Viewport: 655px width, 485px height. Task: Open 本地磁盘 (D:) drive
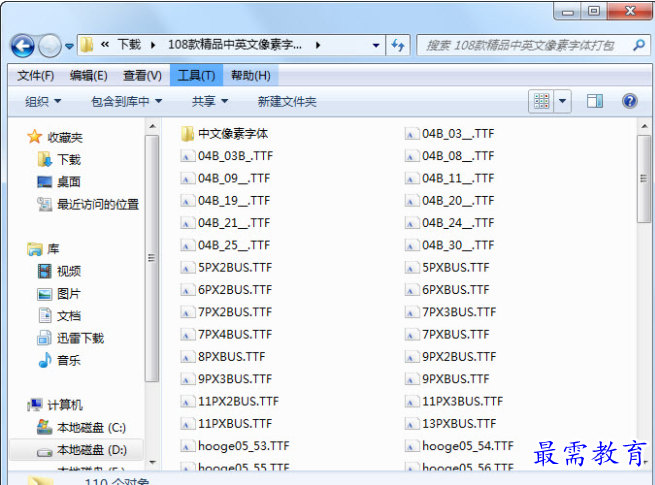point(92,450)
